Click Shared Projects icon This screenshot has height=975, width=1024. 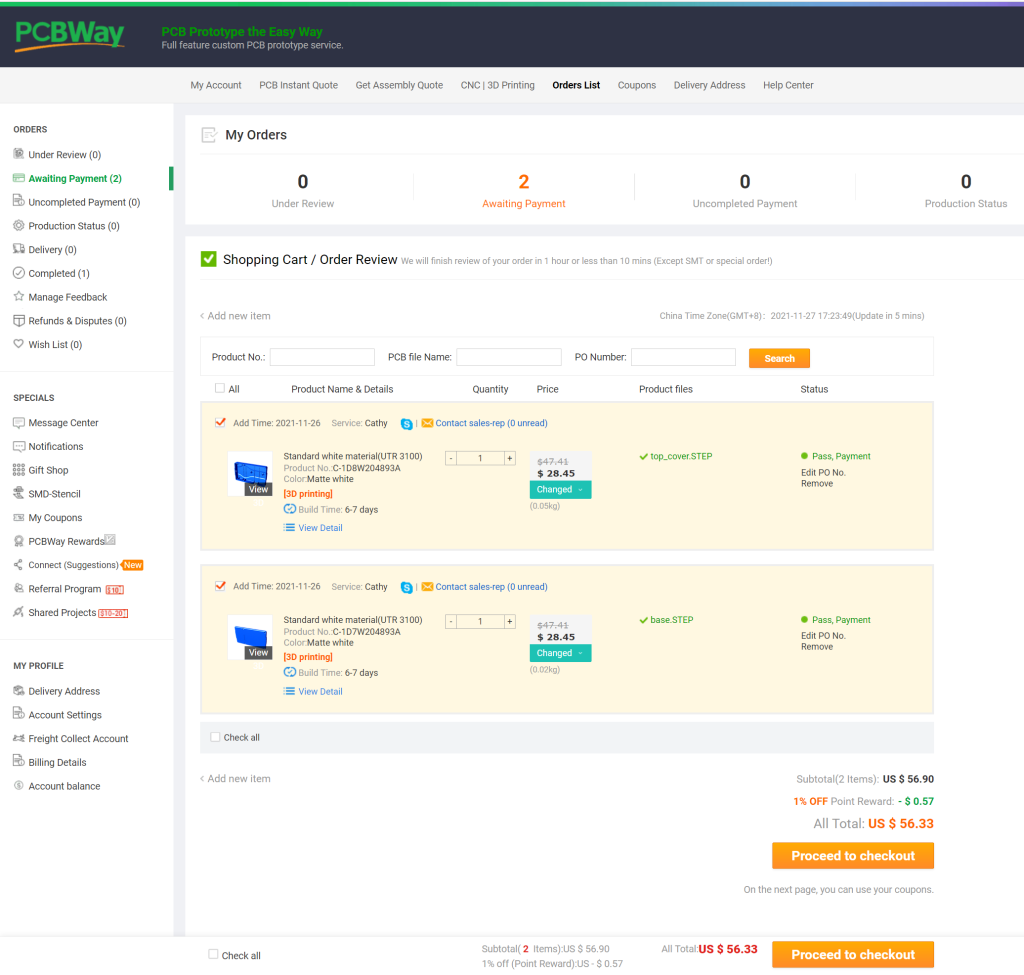click(x=19, y=613)
